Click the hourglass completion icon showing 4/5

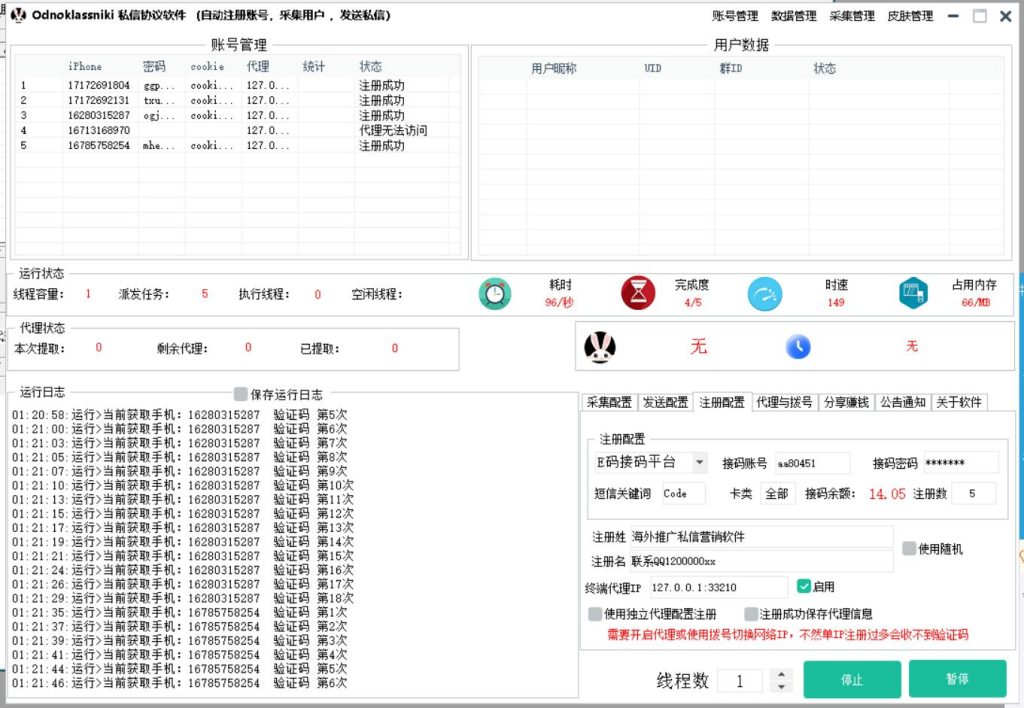[x=637, y=293]
